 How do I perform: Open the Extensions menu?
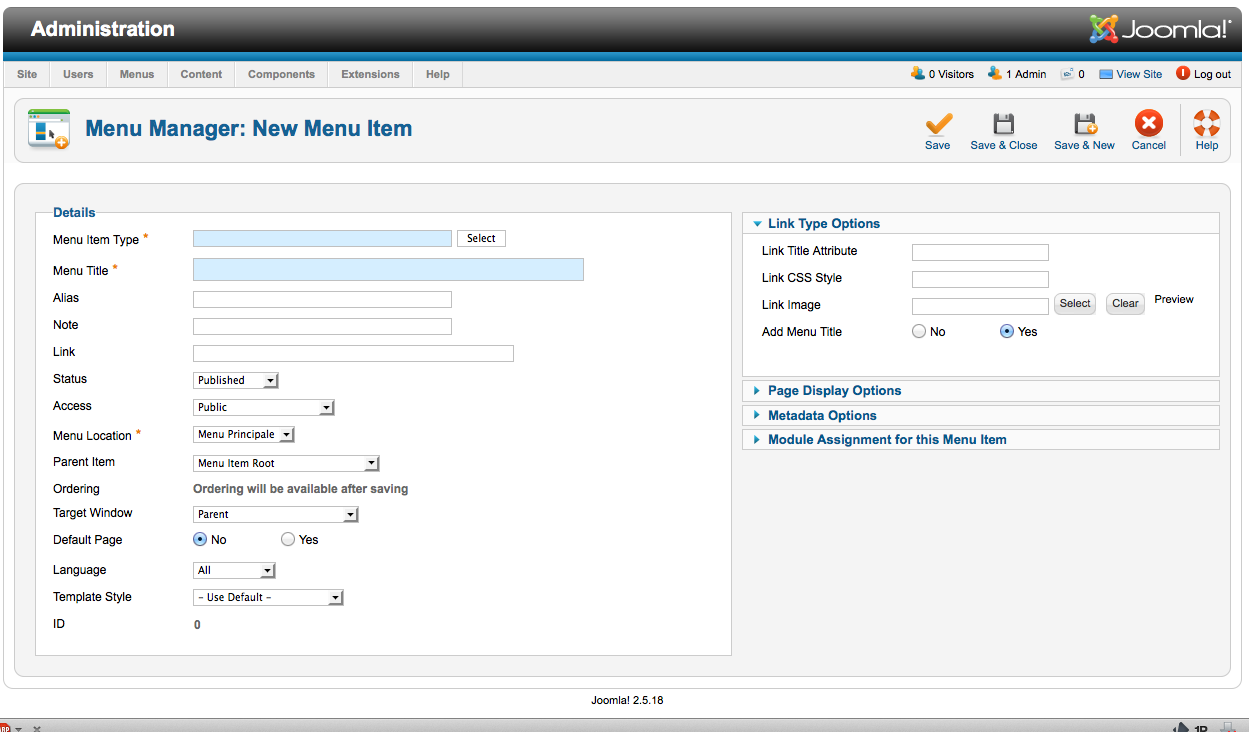click(370, 75)
